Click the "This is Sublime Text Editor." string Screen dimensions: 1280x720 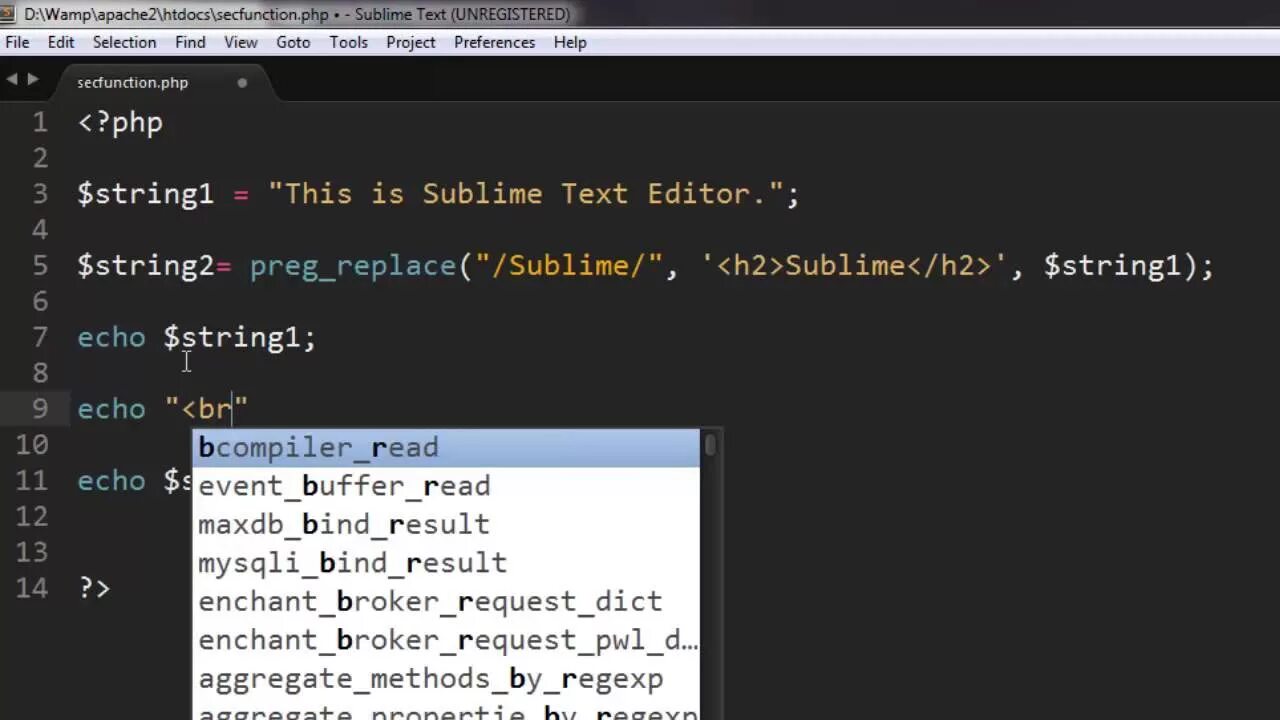(525, 194)
